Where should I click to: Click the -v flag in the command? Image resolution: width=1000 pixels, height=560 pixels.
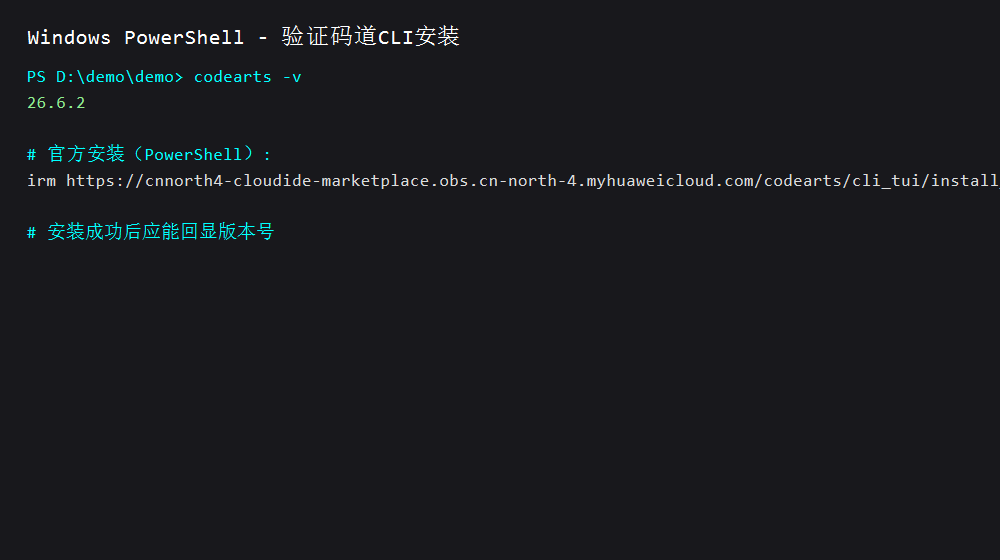point(291,77)
